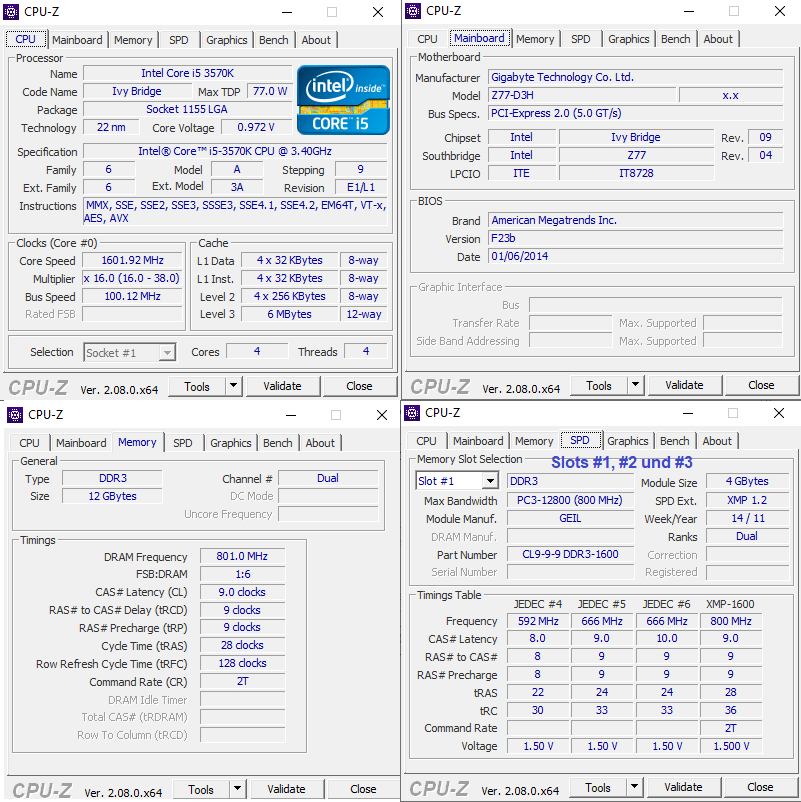The height and width of the screenshot is (802, 801).
Task: Select Graphics tab in Mainboard window
Action: click(629, 39)
